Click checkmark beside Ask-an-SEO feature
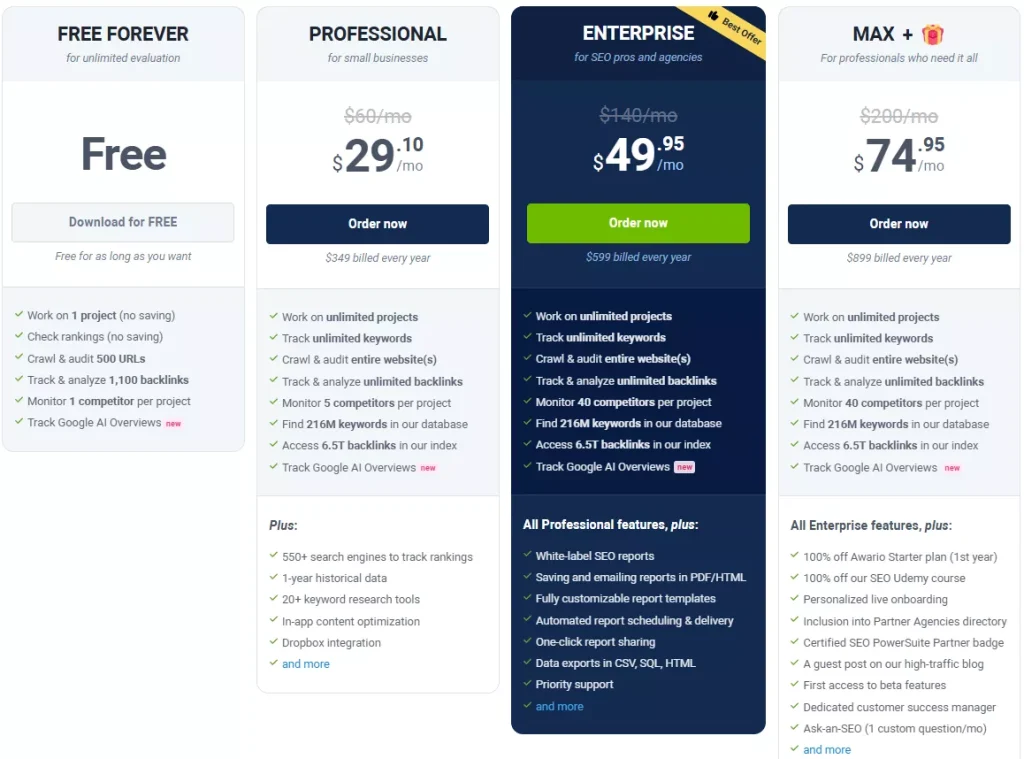 coord(795,728)
